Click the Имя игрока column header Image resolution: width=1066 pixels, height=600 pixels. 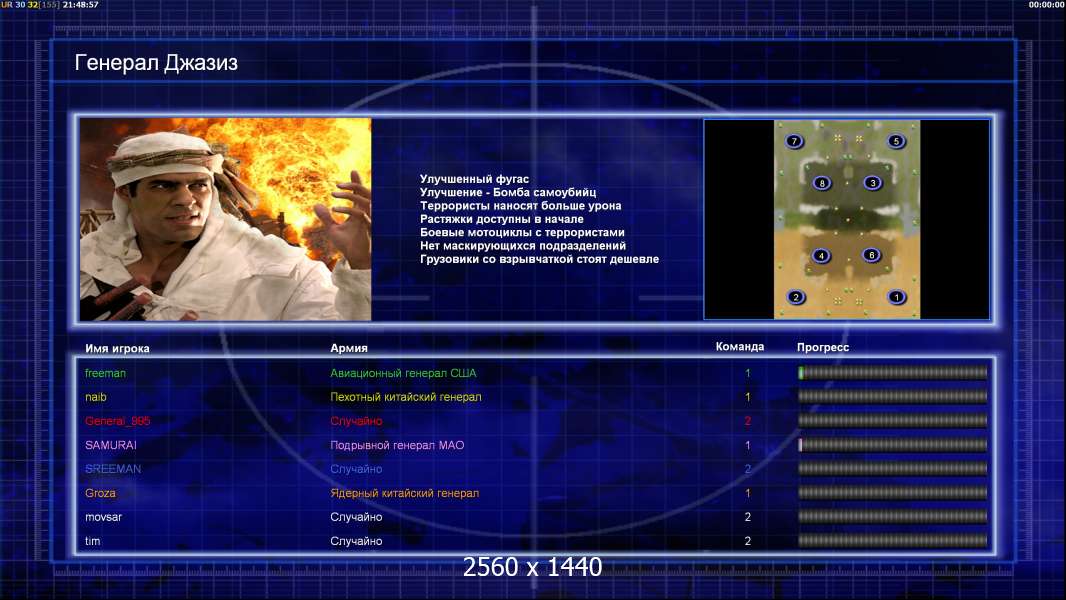(x=117, y=349)
